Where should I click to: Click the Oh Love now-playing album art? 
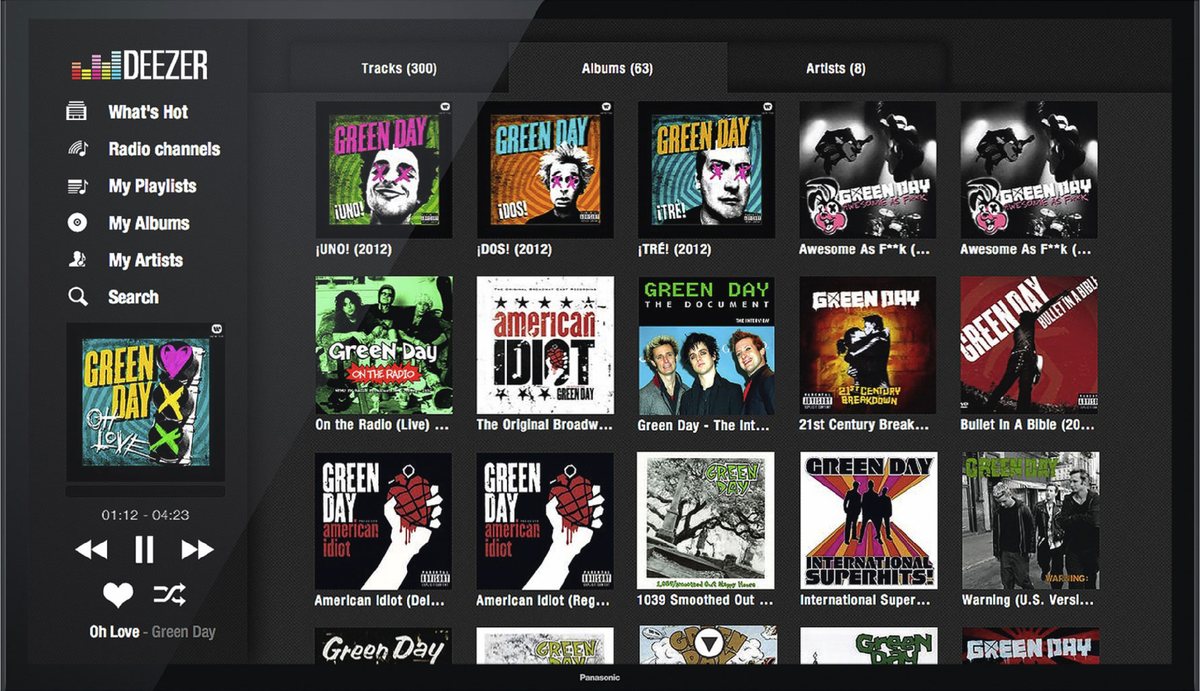(x=146, y=402)
